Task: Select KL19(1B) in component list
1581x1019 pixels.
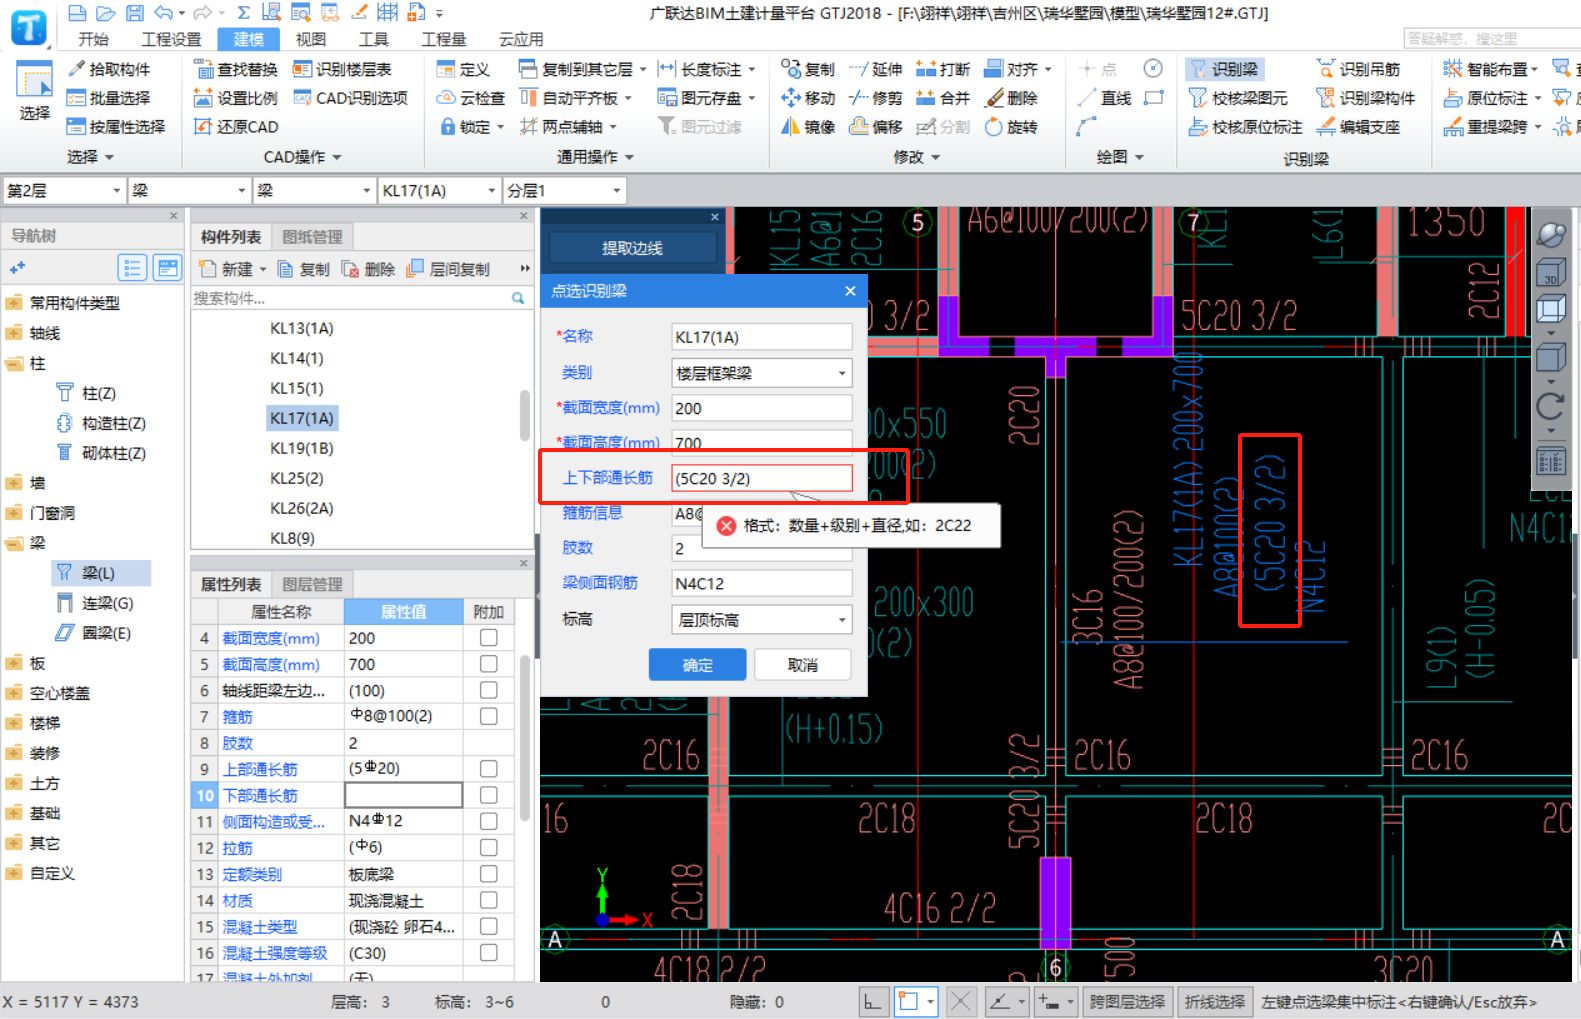Action: coord(301,448)
